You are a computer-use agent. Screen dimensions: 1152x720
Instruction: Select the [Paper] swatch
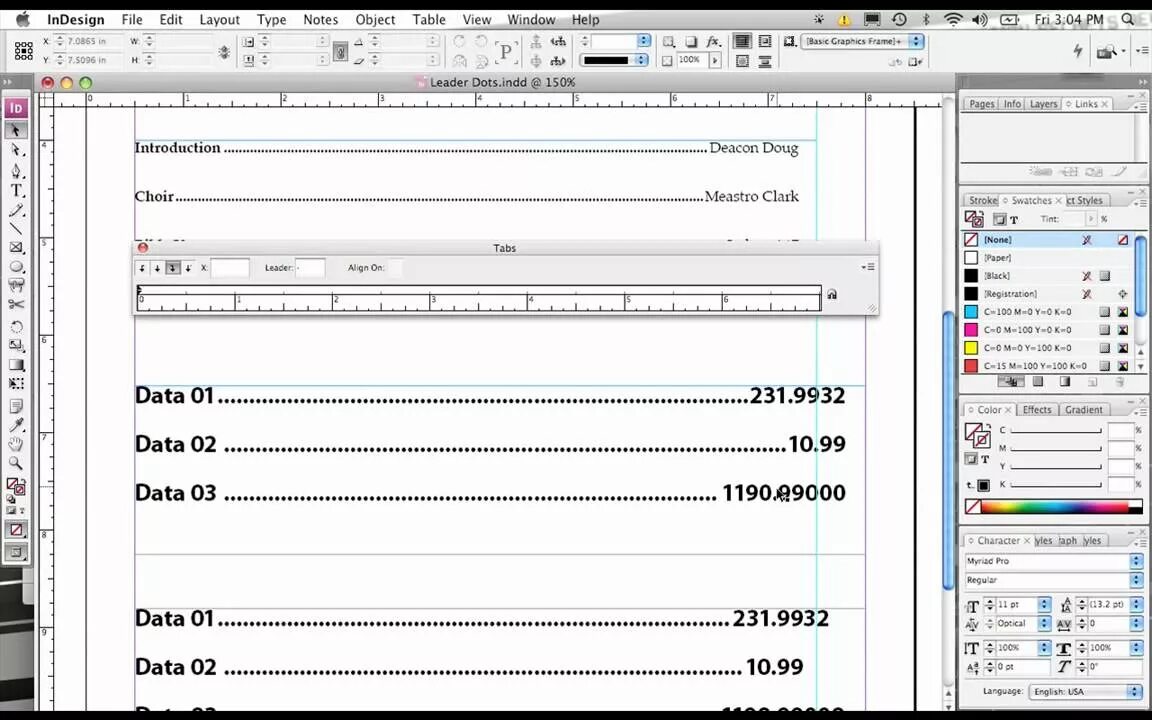pos(1047,258)
